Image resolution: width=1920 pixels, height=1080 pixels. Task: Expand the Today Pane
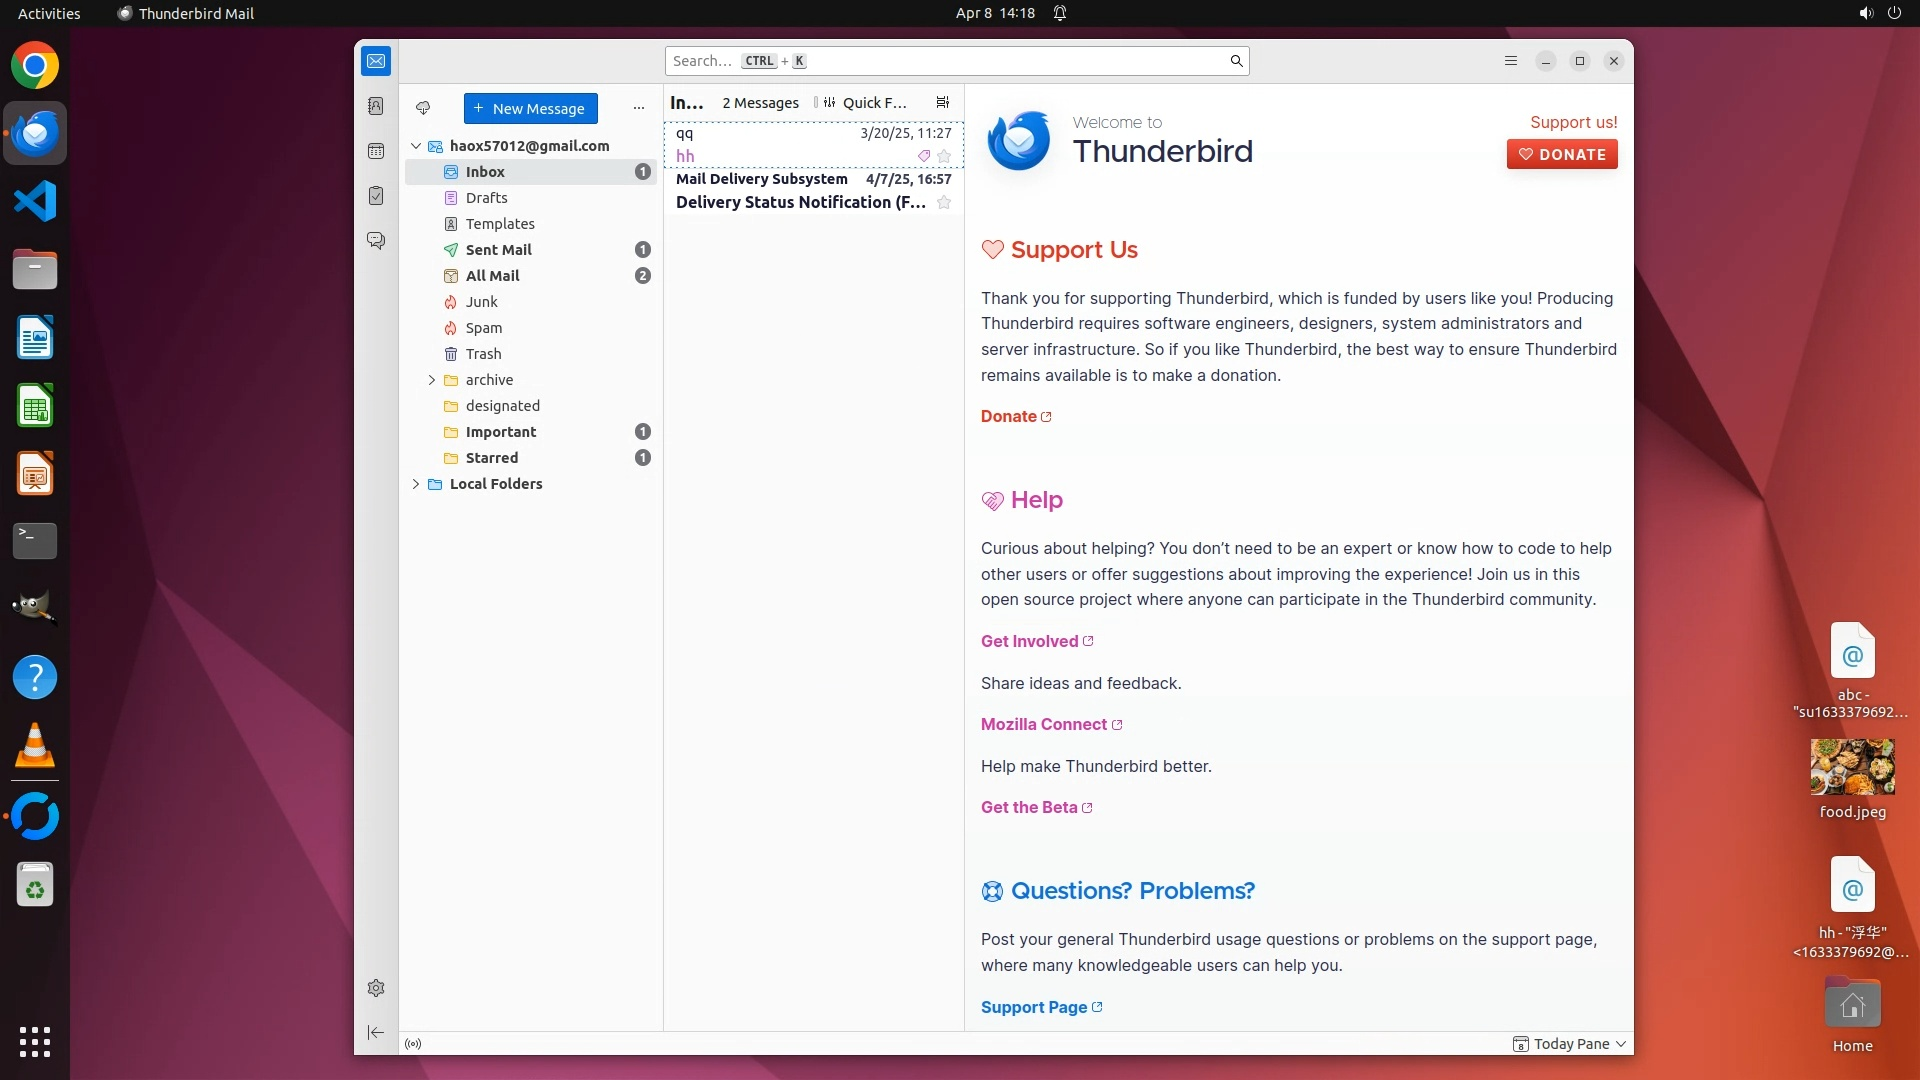1570,1044
